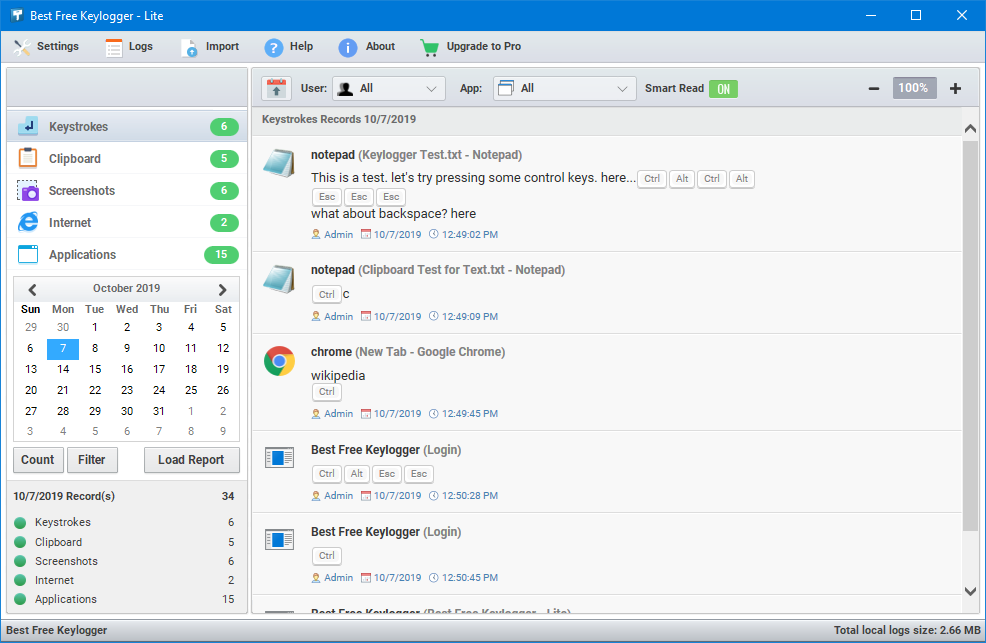Screen dimensions: 986x643
Task: Increase zoom with the plus control
Action: (x=955, y=88)
